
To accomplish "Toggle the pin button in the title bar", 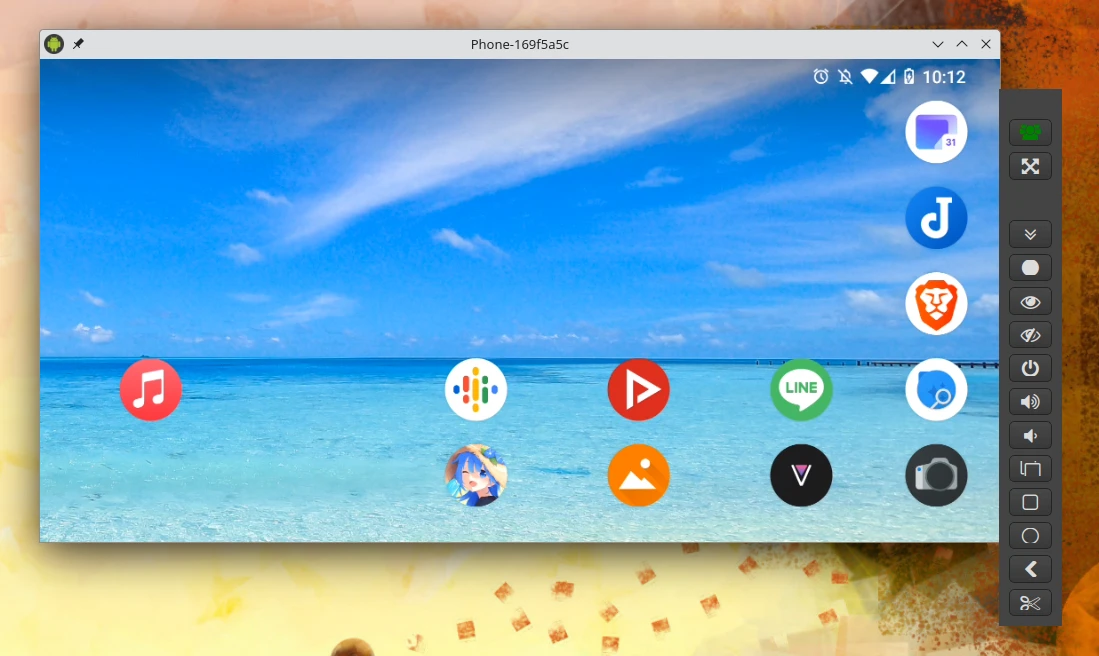I will 78,44.
